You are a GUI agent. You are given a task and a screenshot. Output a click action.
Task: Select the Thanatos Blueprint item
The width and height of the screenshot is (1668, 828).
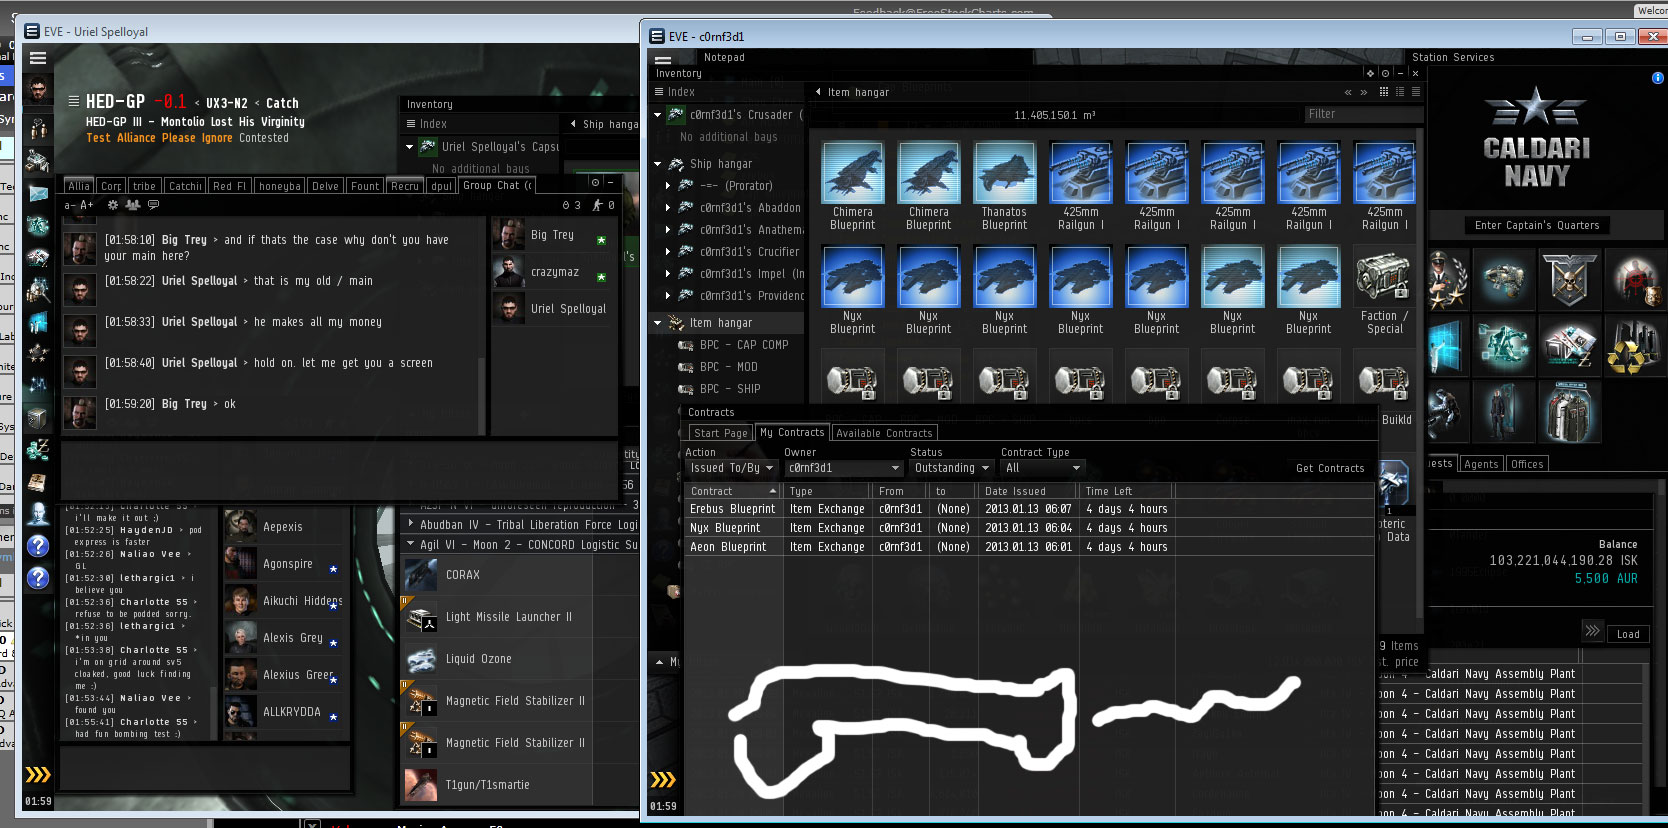pos(1004,186)
